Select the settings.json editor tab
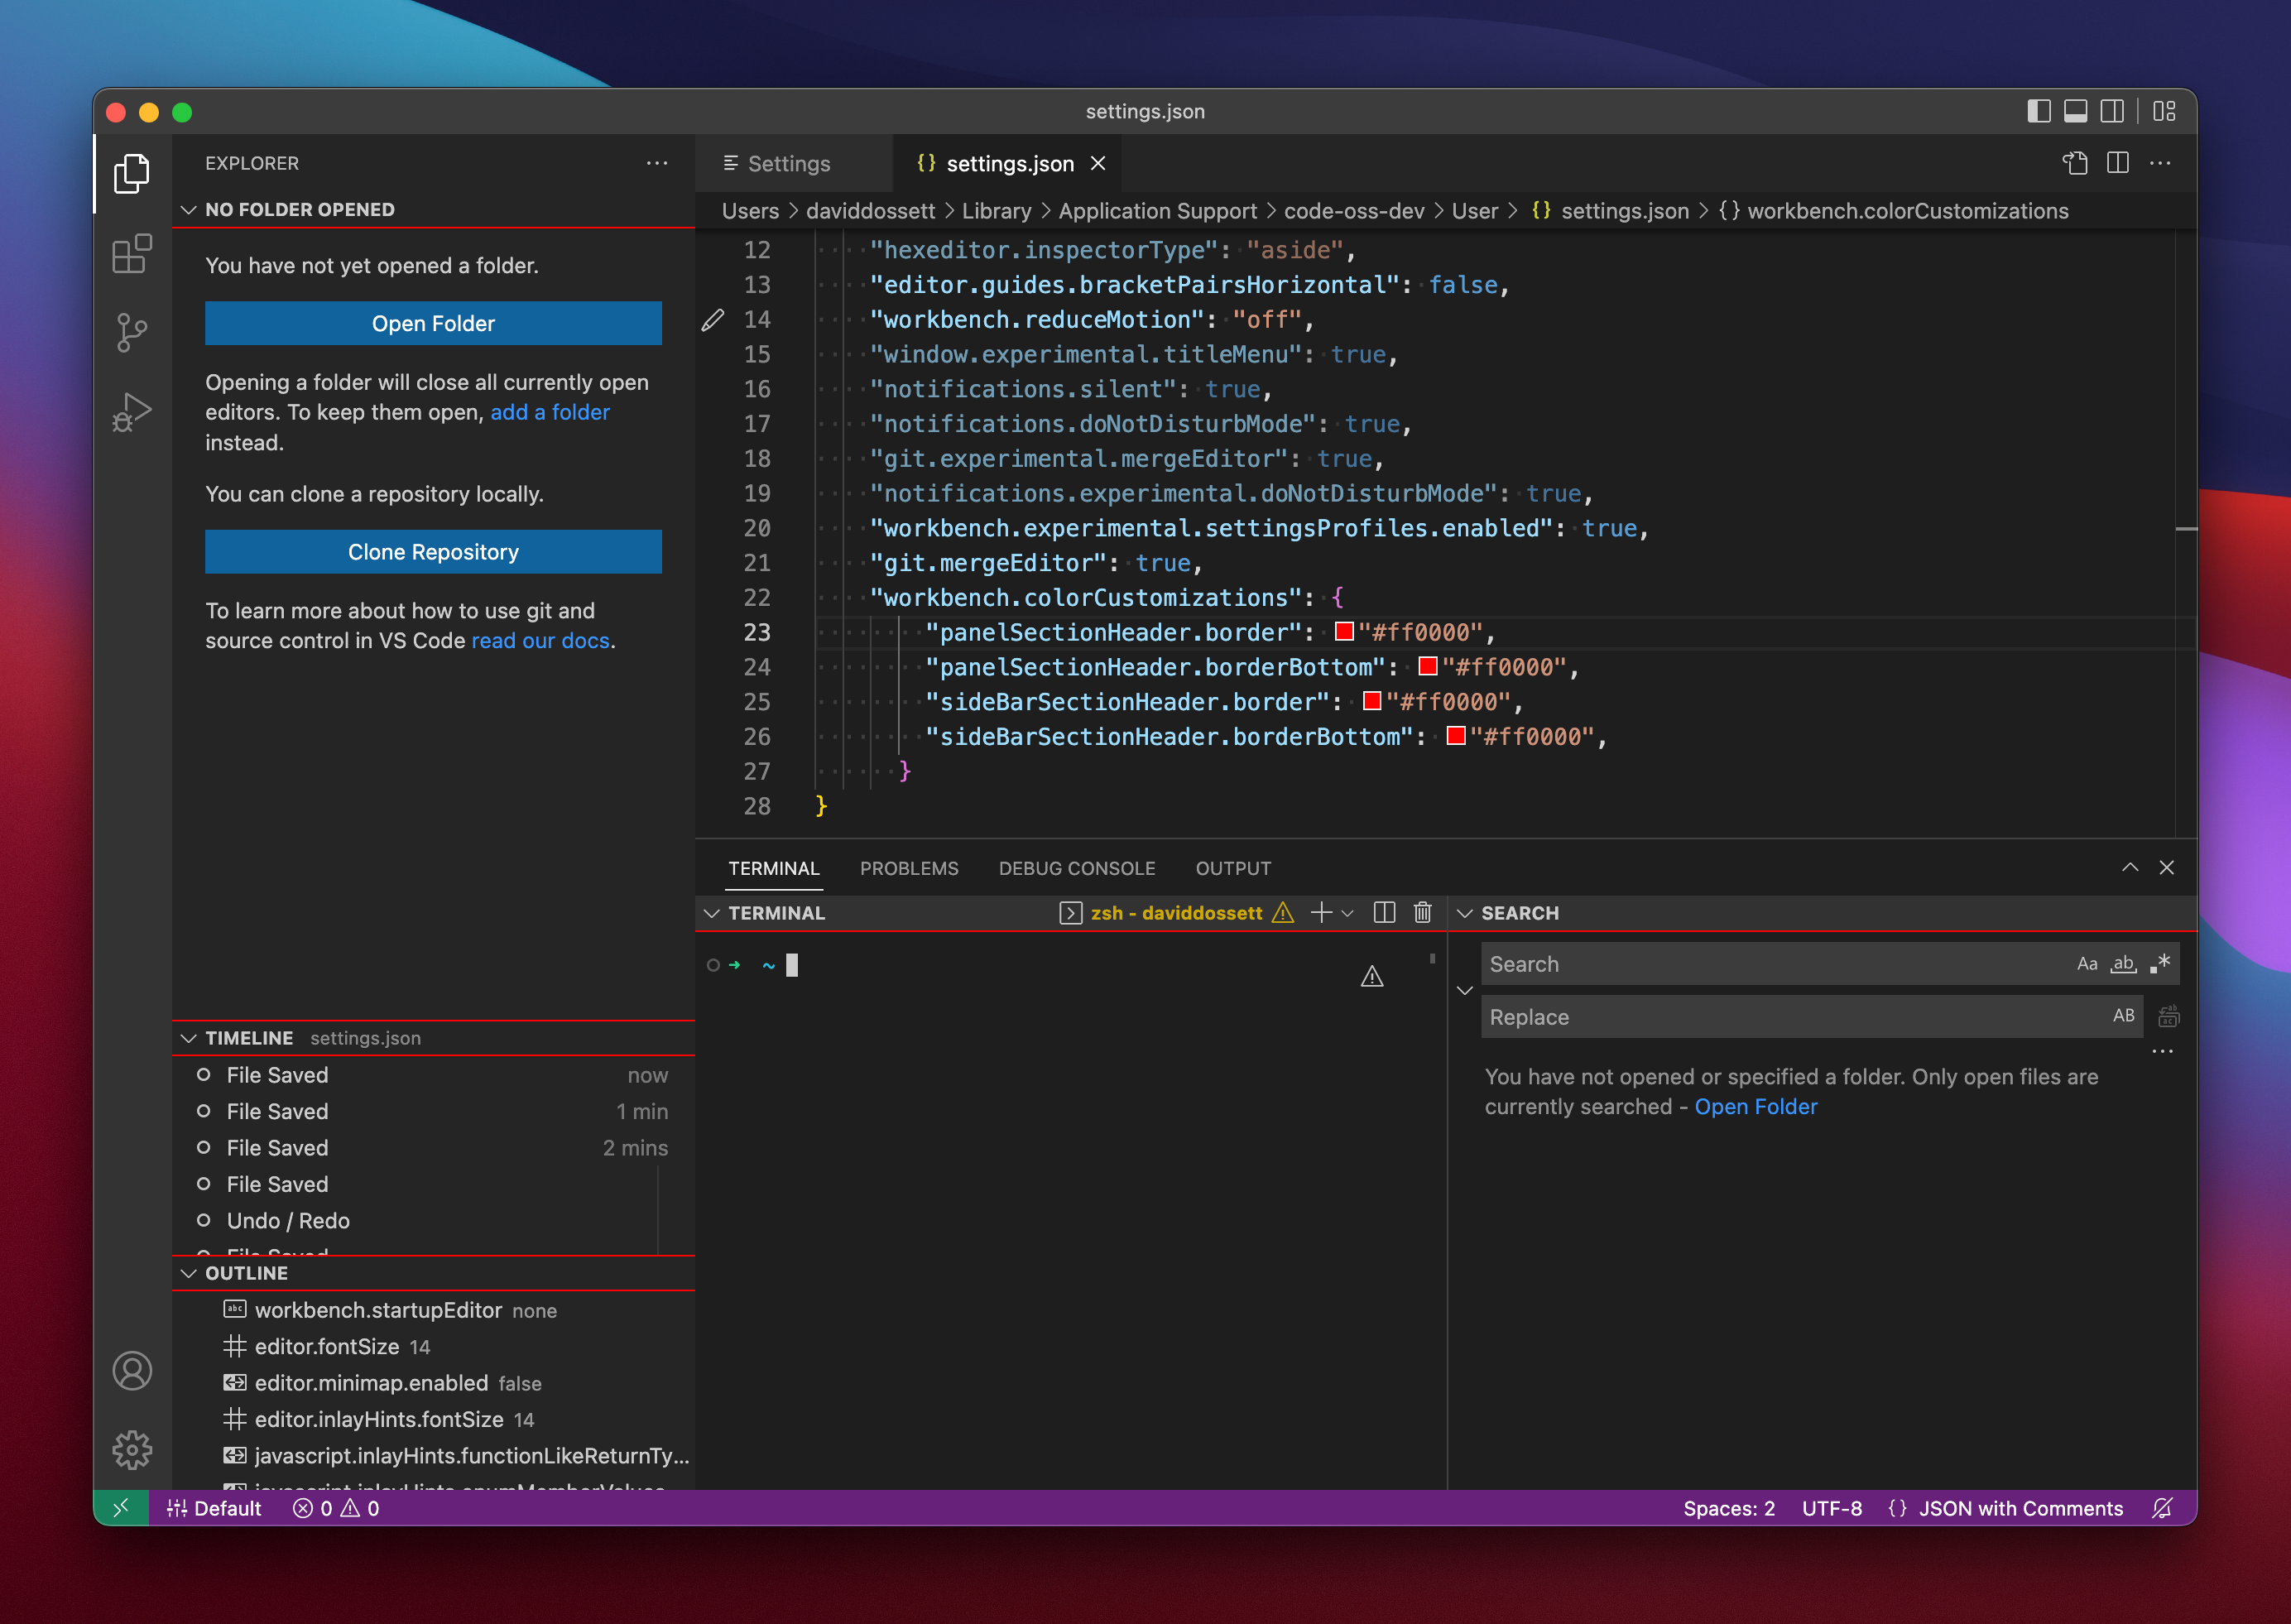The image size is (2291, 1624). pyautogui.click(x=1008, y=163)
